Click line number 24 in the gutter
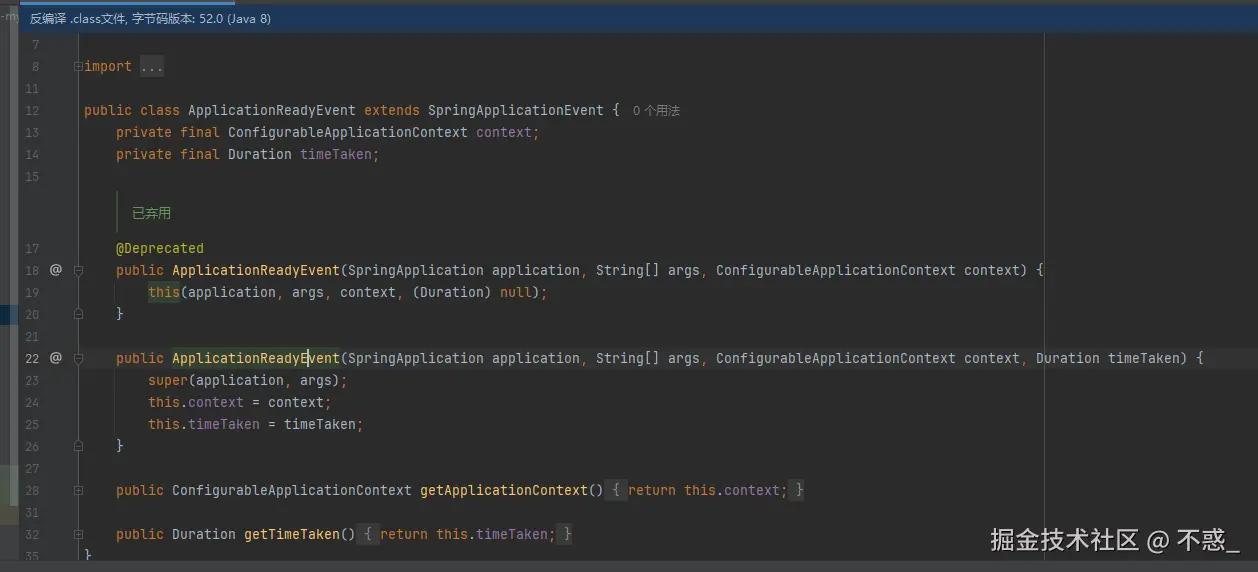Screen dimensions: 1258x572 pos(32,403)
